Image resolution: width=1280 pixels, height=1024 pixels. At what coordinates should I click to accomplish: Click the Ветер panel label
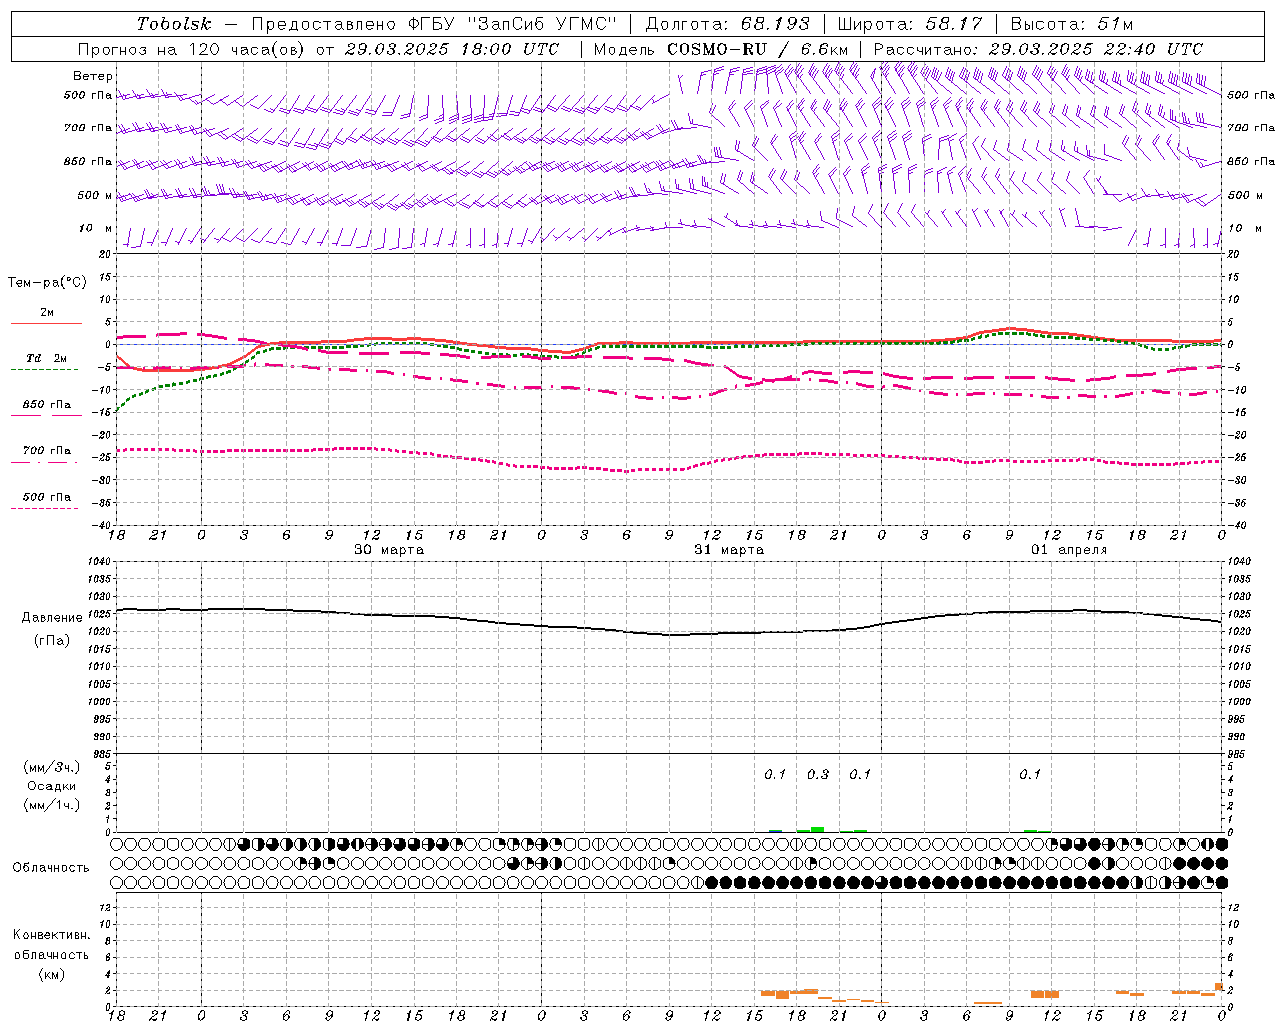[93, 76]
